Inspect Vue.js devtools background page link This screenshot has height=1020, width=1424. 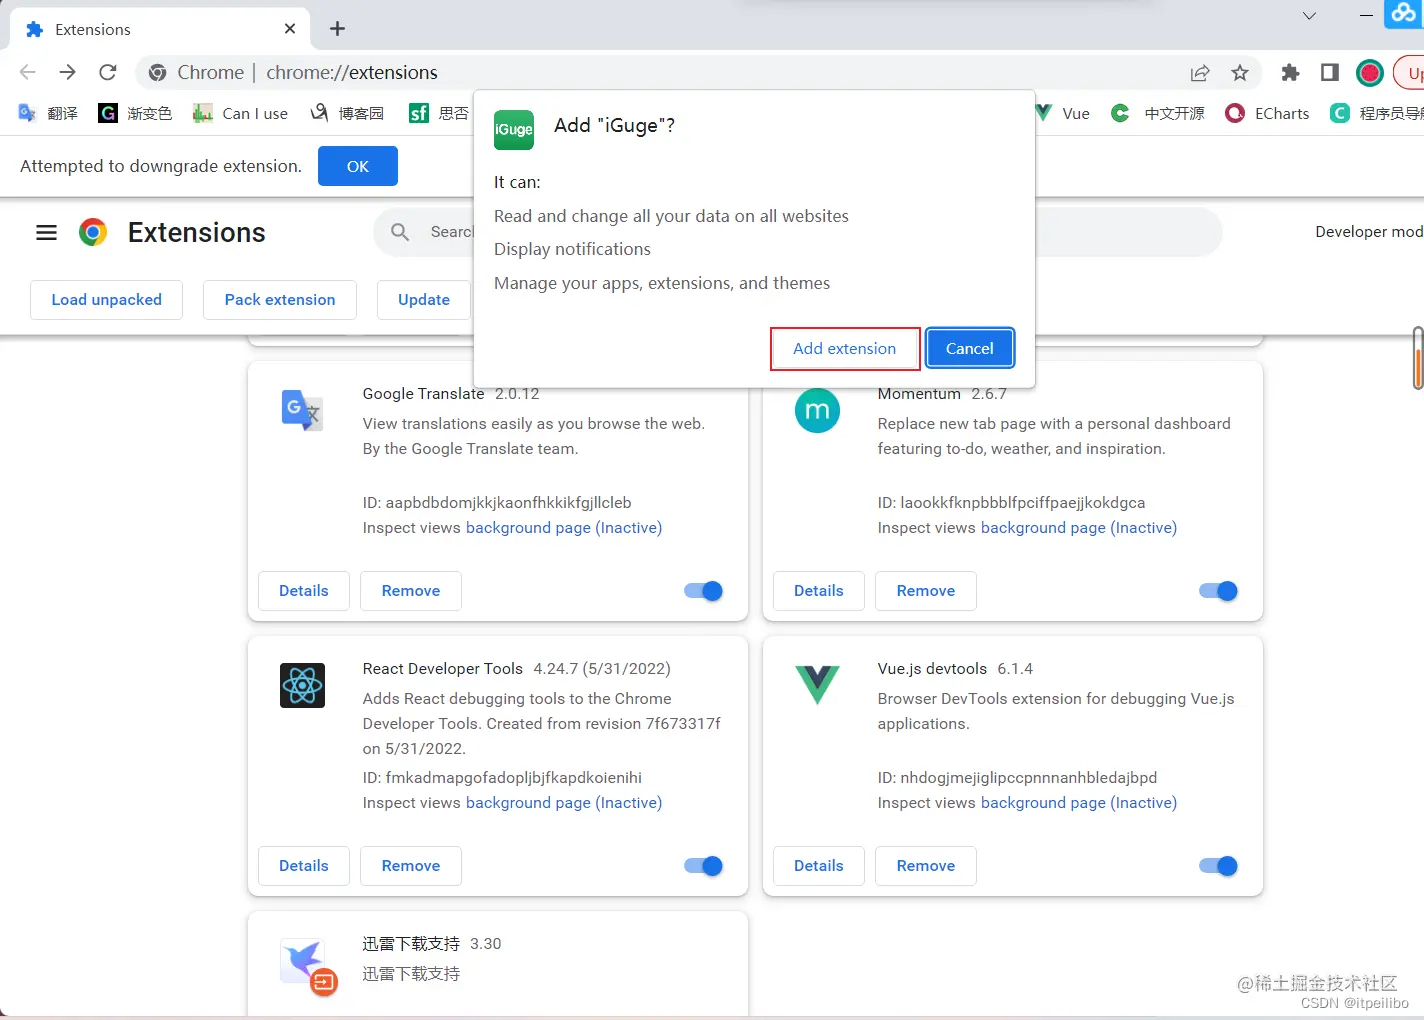pyautogui.click(x=1079, y=803)
